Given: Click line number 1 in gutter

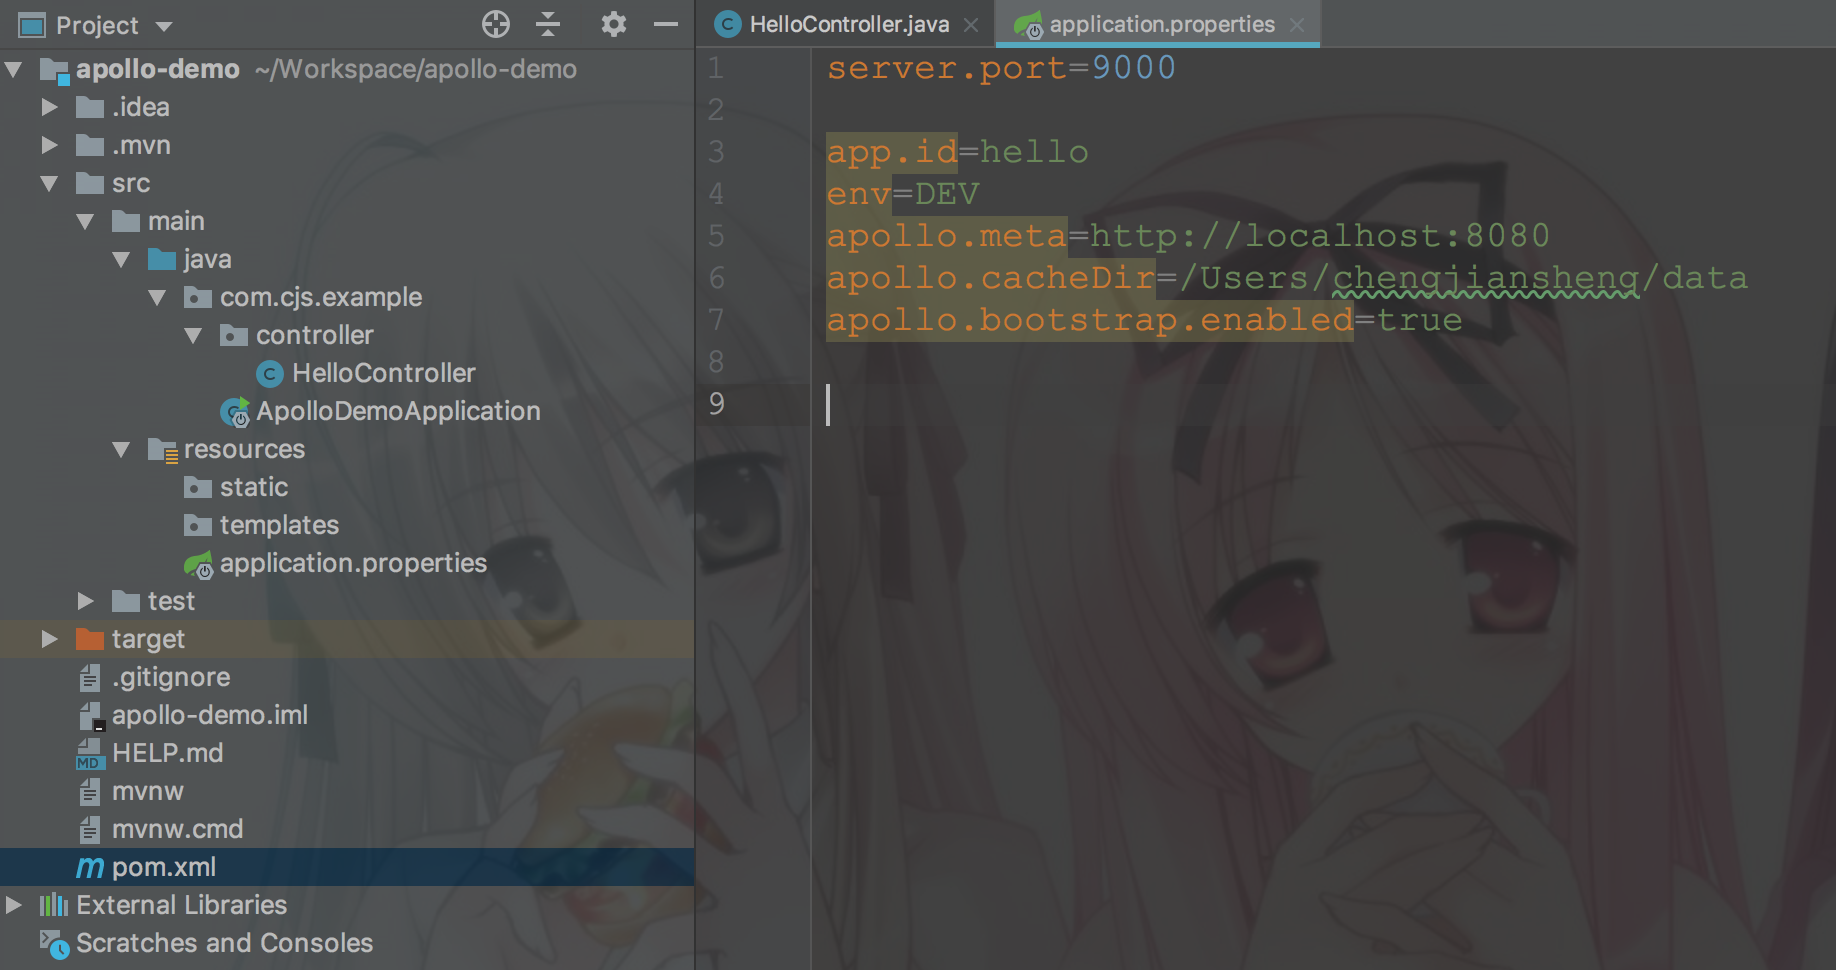Looking at the screenshot, I should 716,68.
